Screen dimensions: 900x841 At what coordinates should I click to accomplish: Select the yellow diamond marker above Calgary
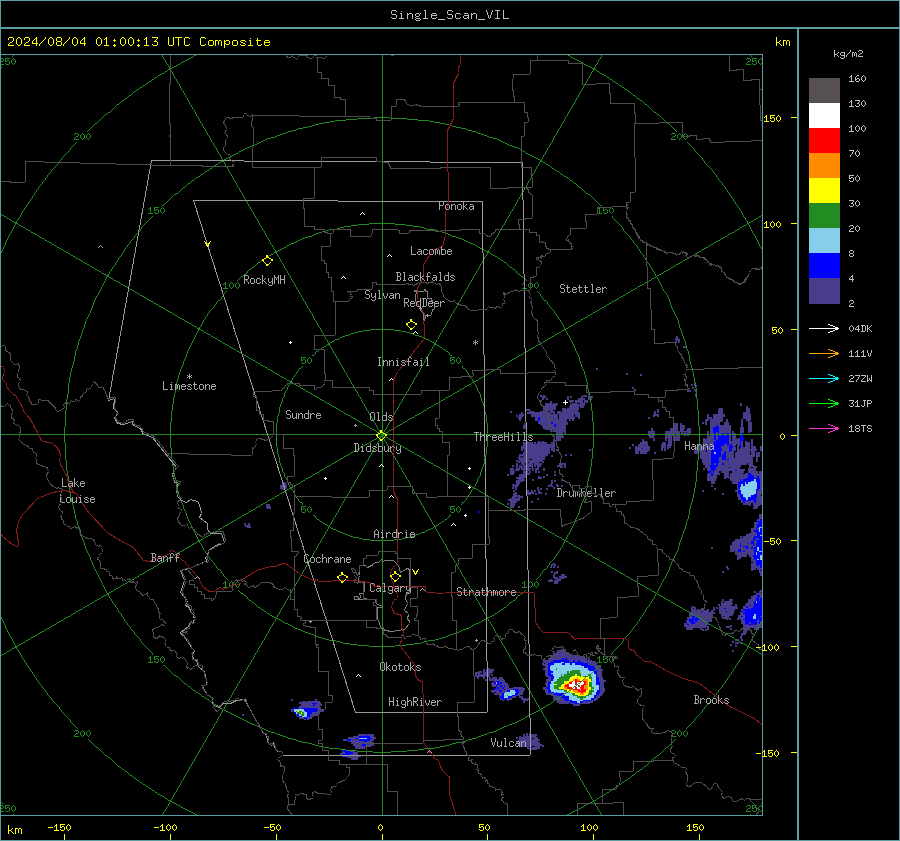tap(395, 576)
